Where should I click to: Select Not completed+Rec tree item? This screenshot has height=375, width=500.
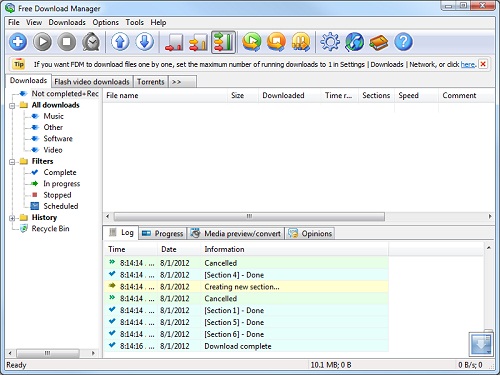pos(65,94)
